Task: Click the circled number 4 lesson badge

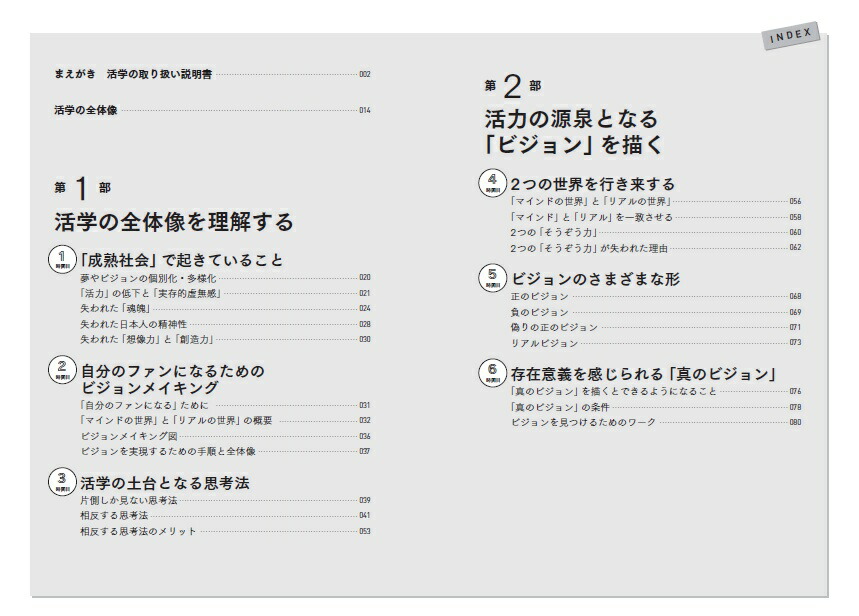Action: point(492,183)
